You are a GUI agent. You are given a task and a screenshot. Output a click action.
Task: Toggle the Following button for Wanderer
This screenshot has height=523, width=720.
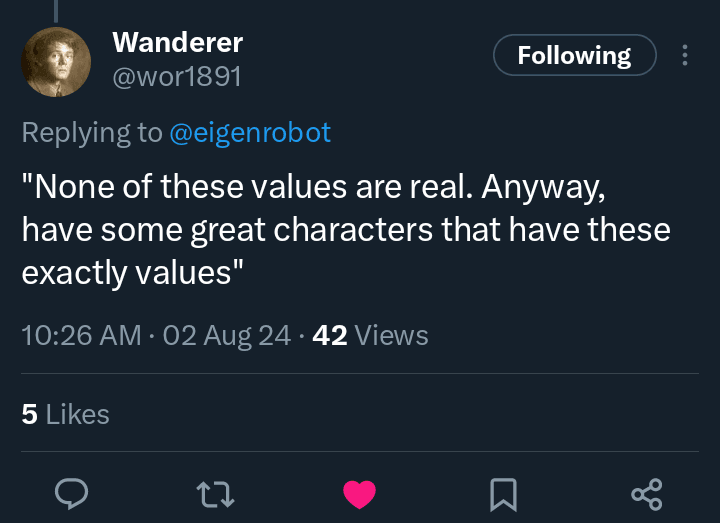574,56
